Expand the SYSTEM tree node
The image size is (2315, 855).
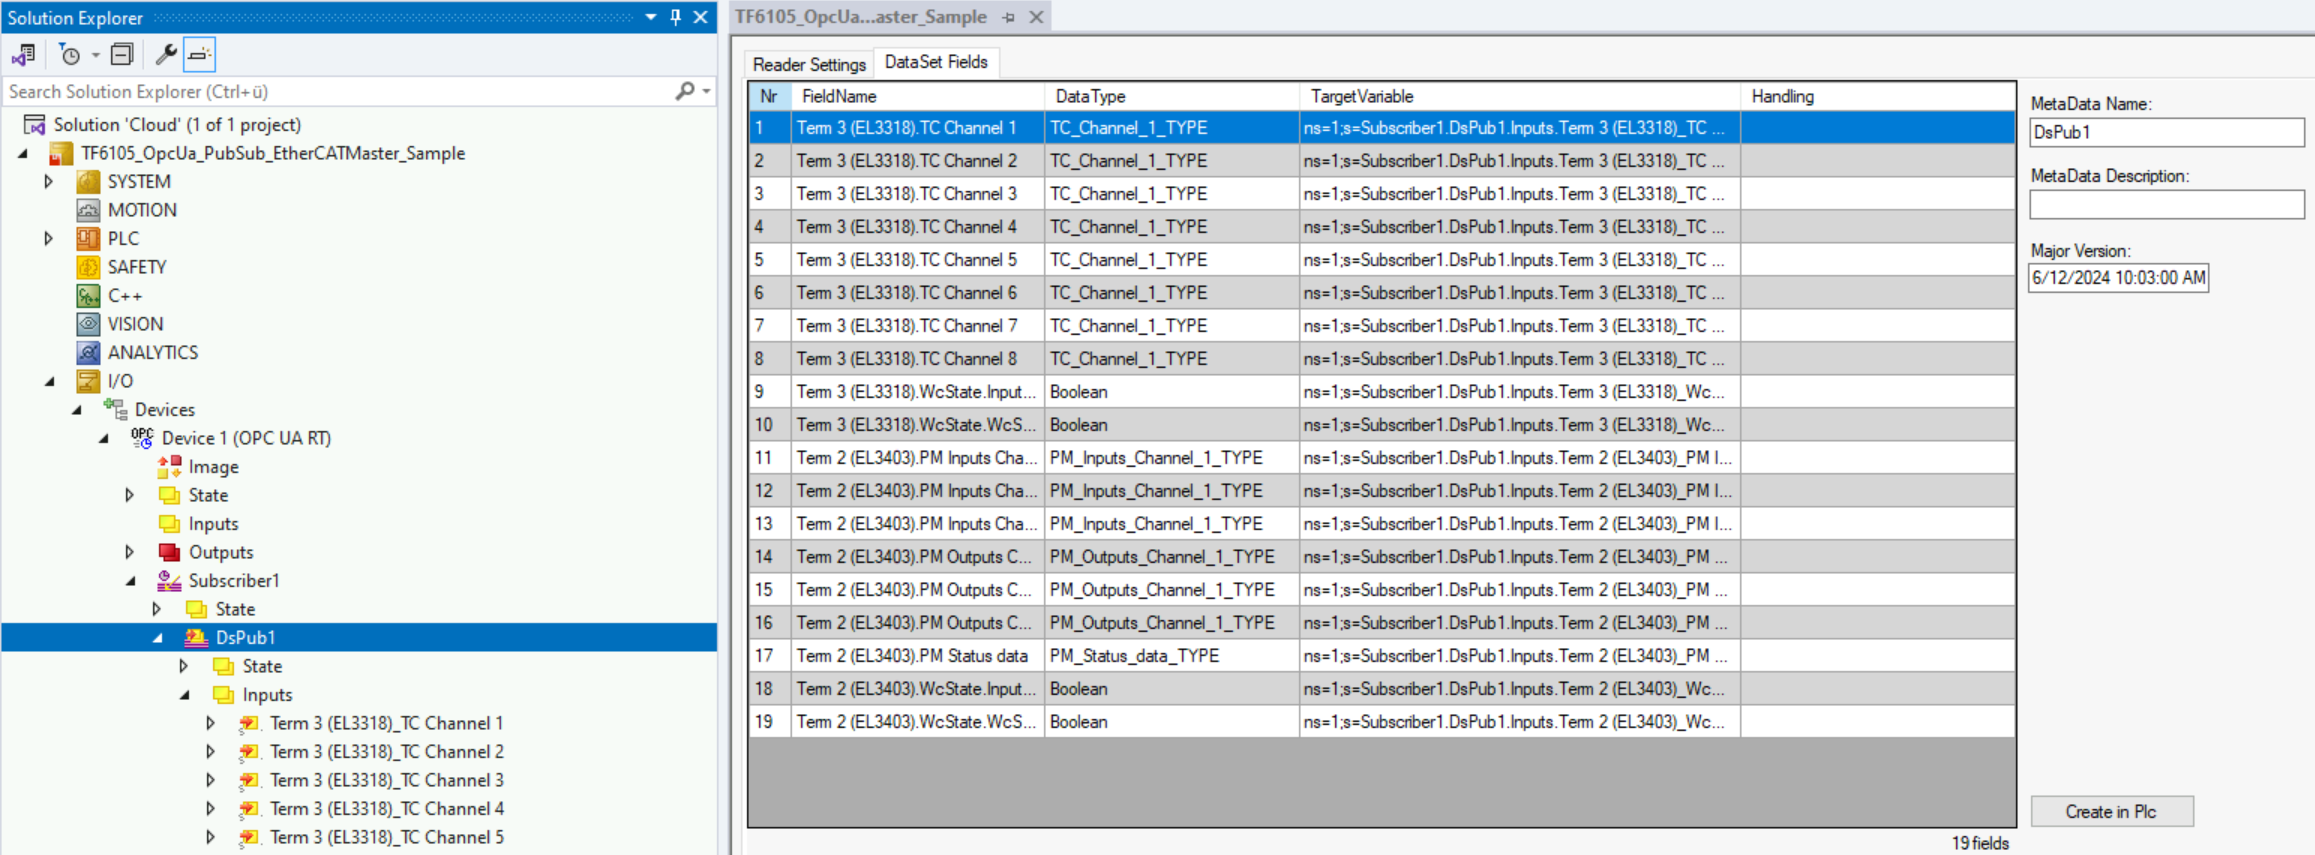click(x=48, y=181)
